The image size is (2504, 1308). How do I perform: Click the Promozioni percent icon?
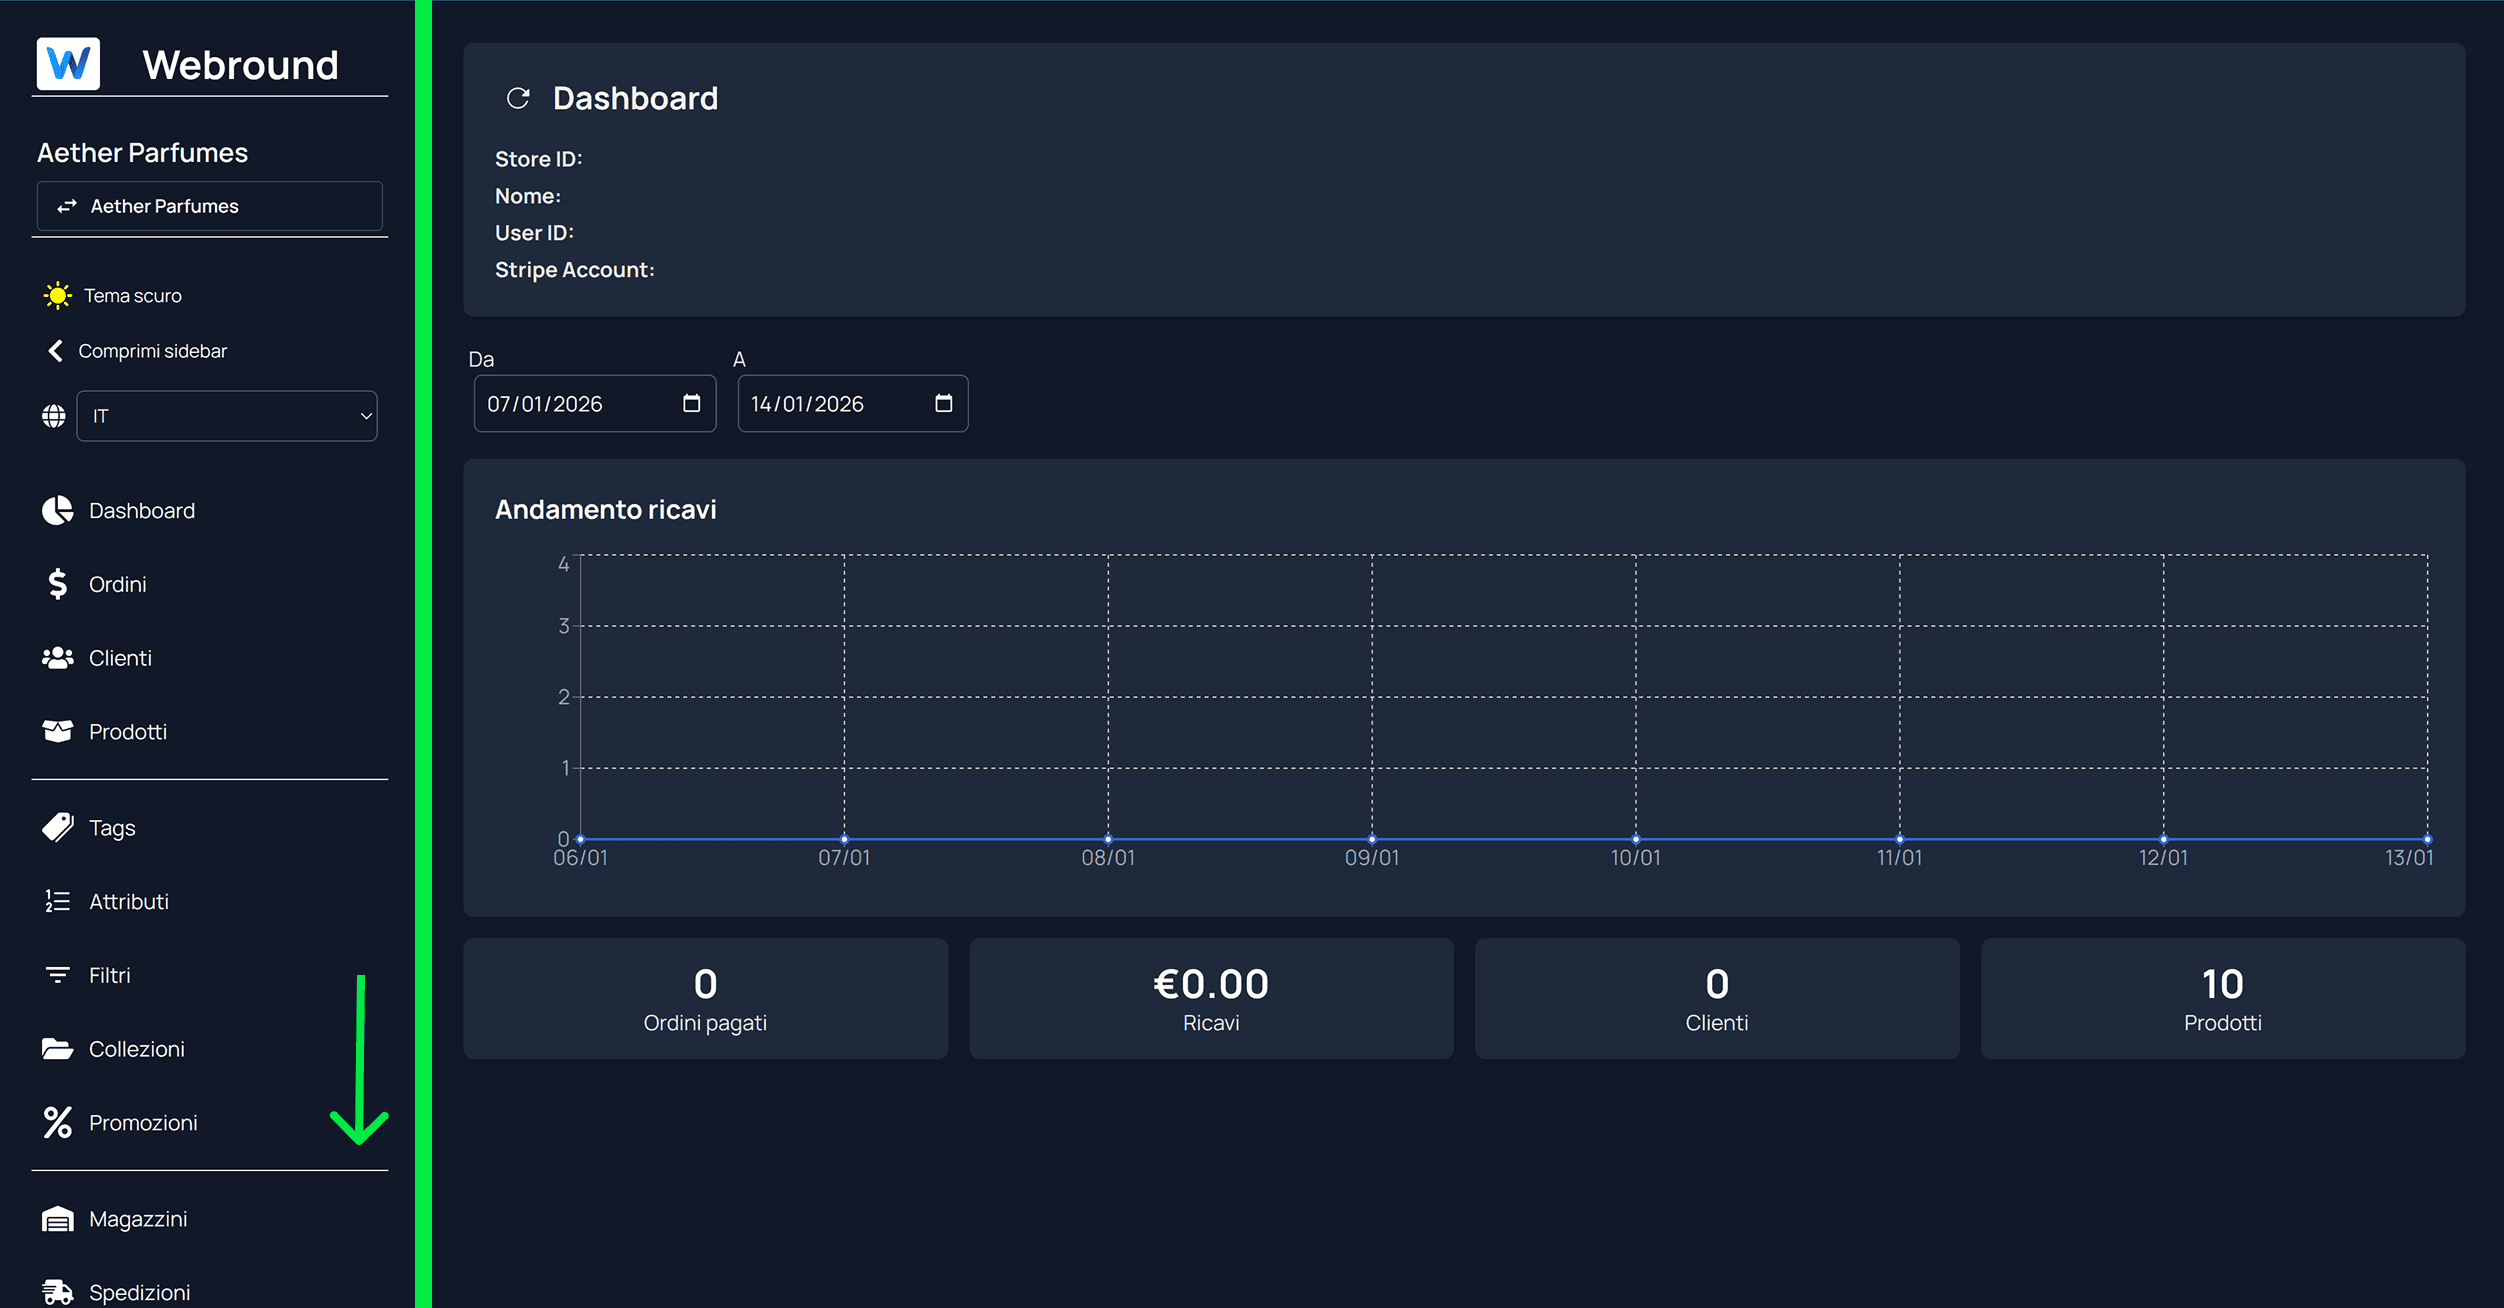pos(57,1122)
